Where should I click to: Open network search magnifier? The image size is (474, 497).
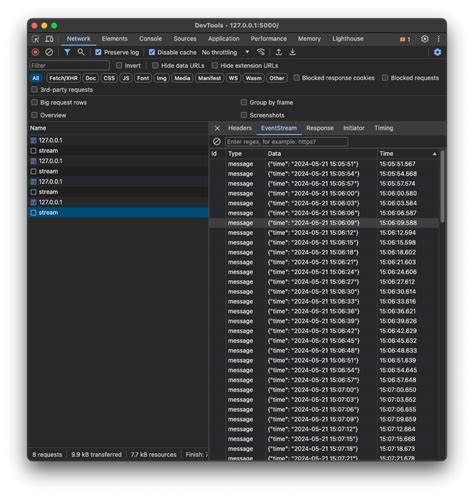click(x=81, y=52)
